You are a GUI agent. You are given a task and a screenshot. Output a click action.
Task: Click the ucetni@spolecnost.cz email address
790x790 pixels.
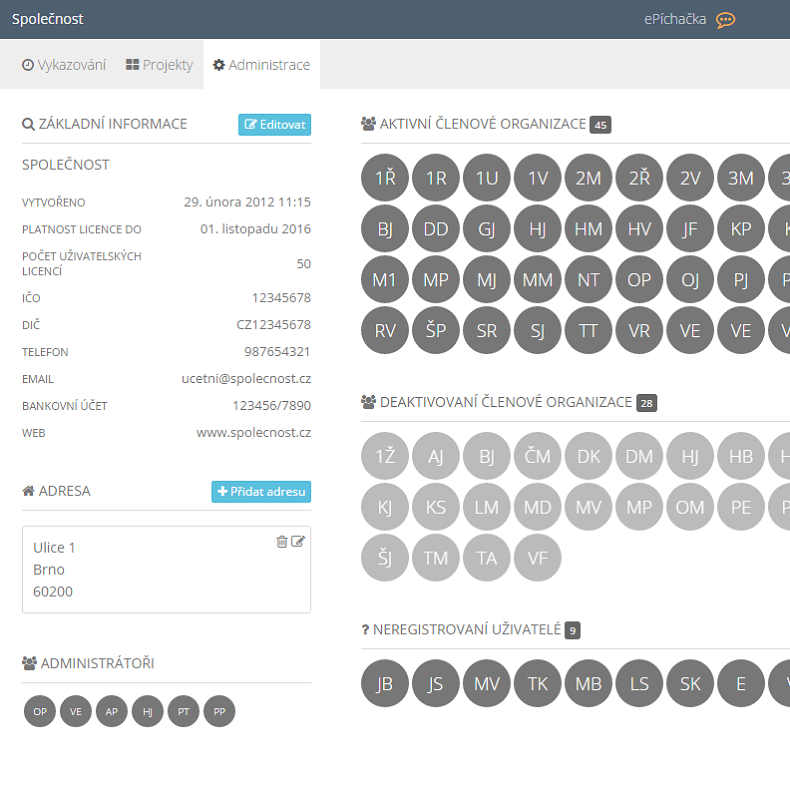[x=246, y=379]
